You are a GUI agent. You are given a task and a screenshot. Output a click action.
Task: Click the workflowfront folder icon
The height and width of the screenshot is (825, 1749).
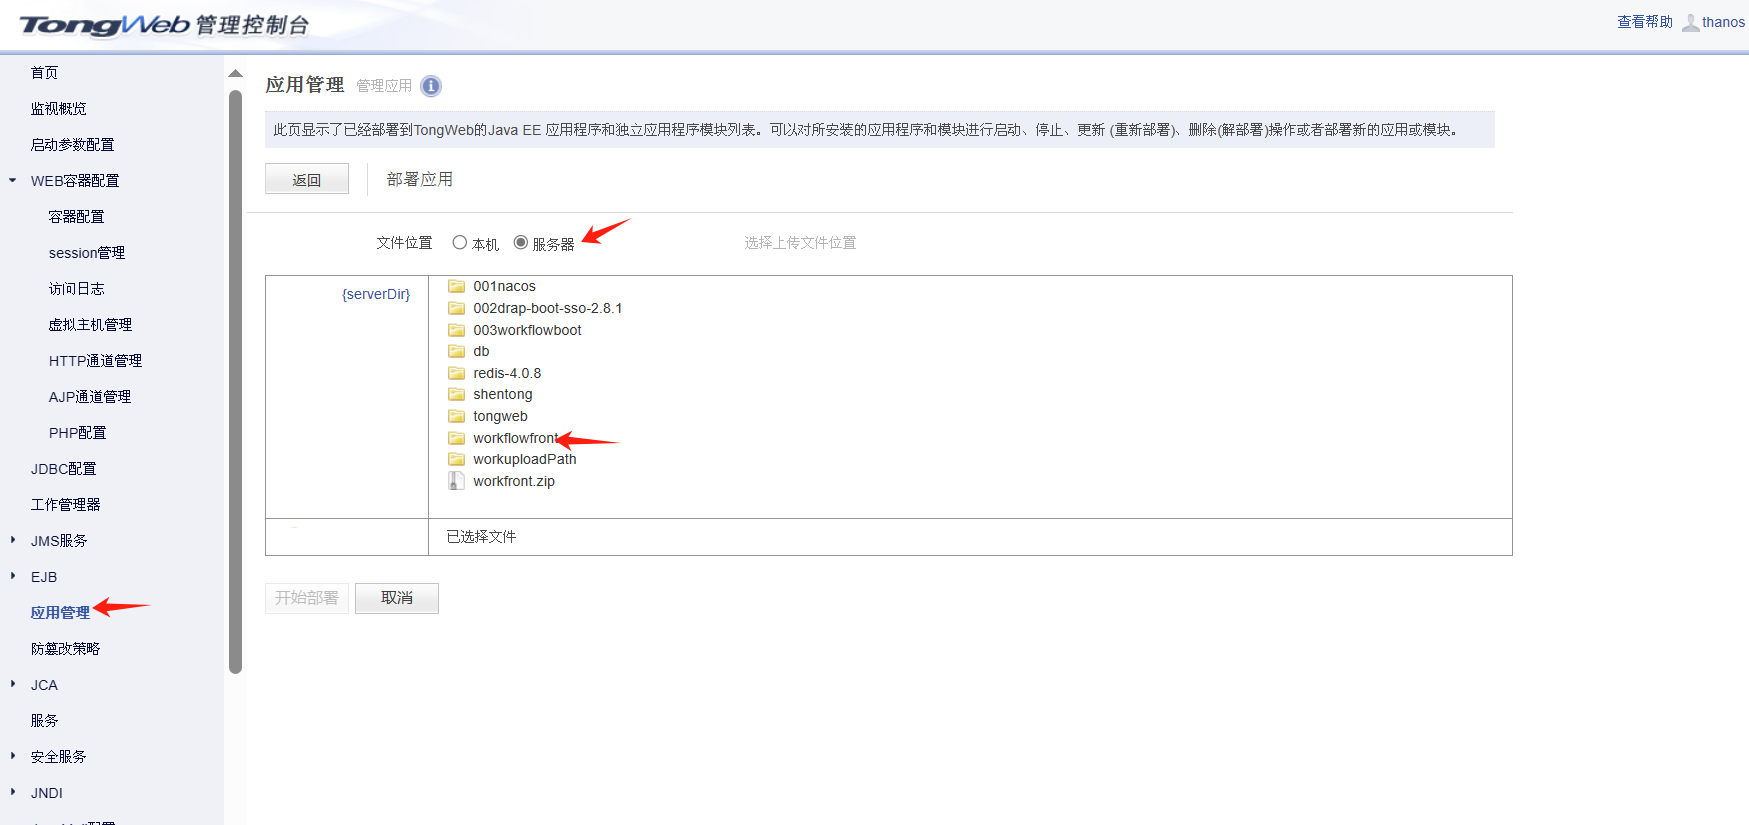457,438
